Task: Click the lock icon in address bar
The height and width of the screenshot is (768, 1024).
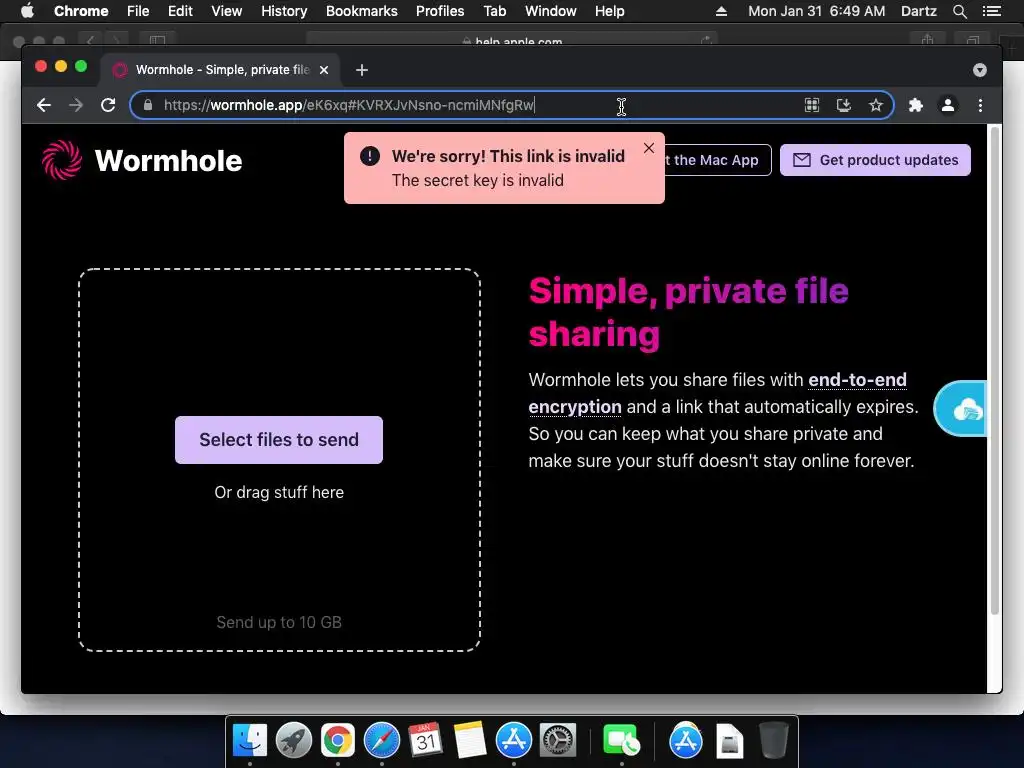Action: tap(148, 105)
